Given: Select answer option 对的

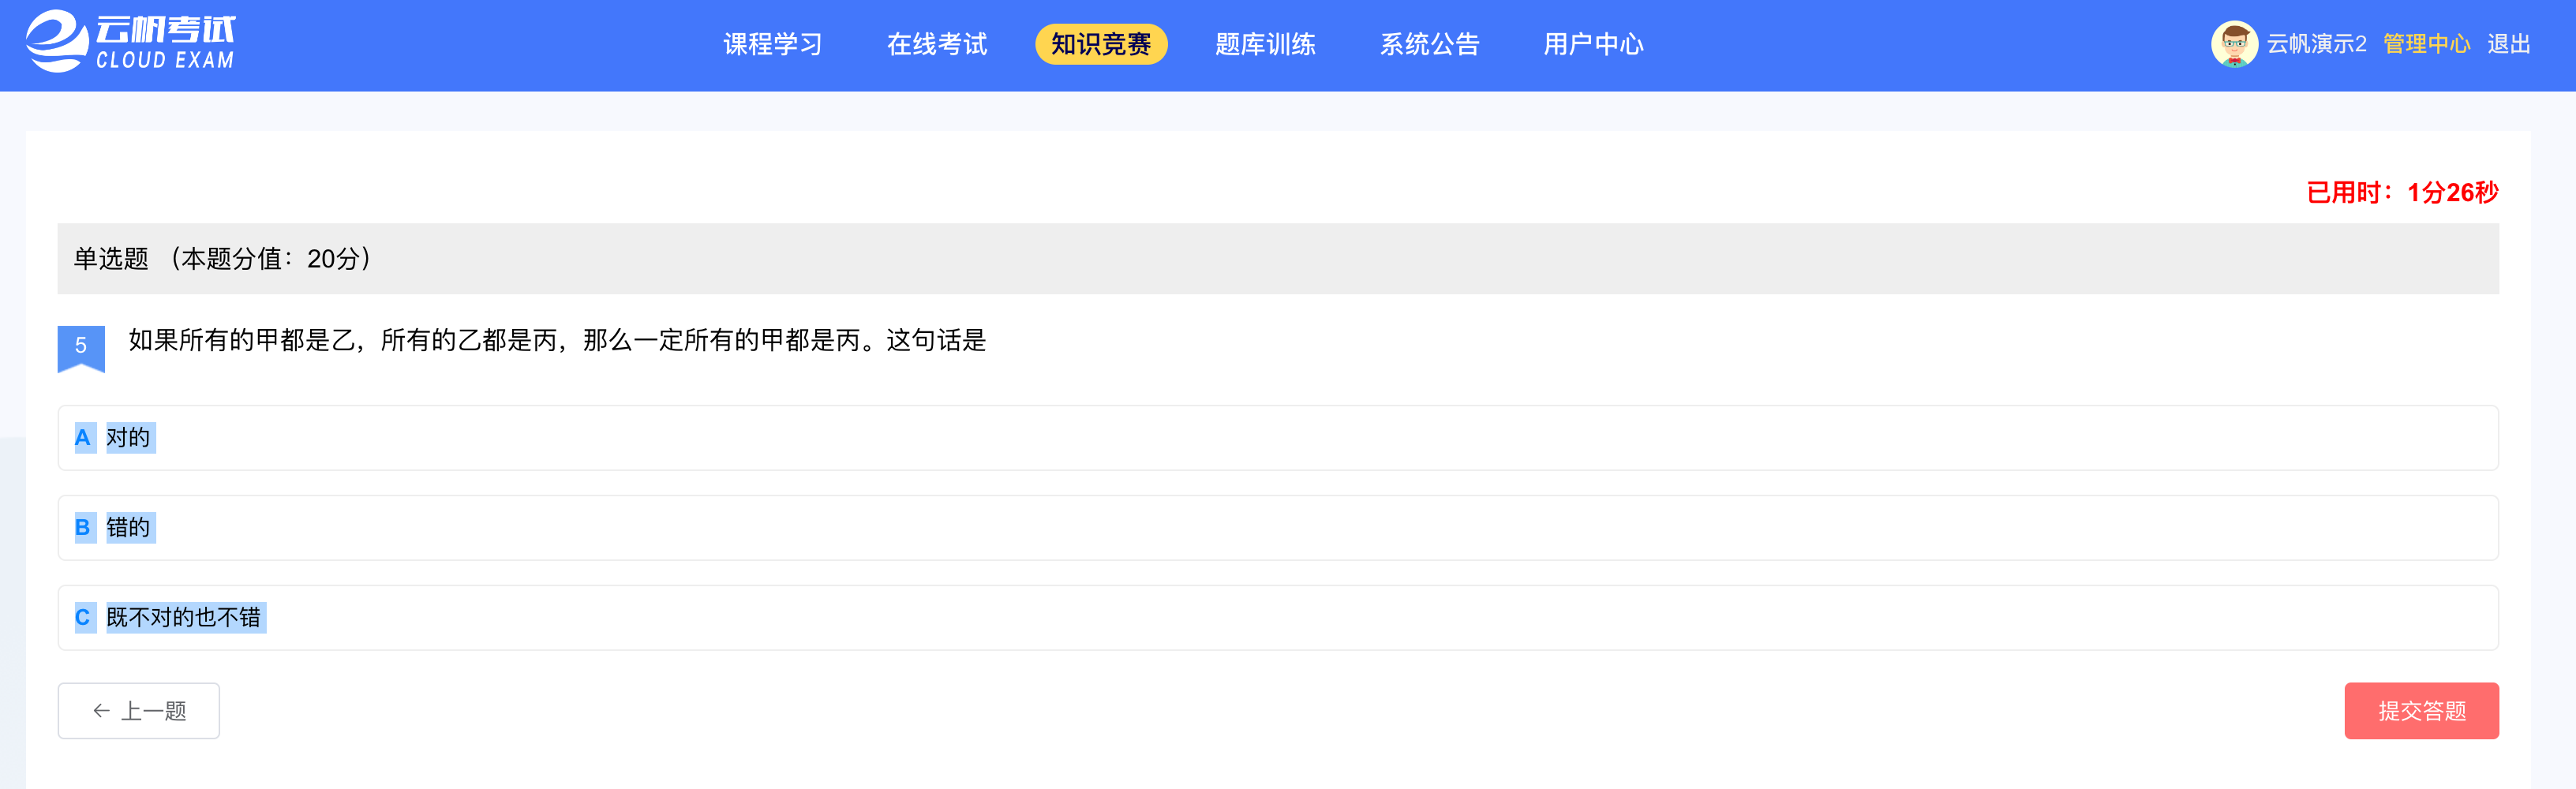Looking at the screenshot, I should (1278, 438).
